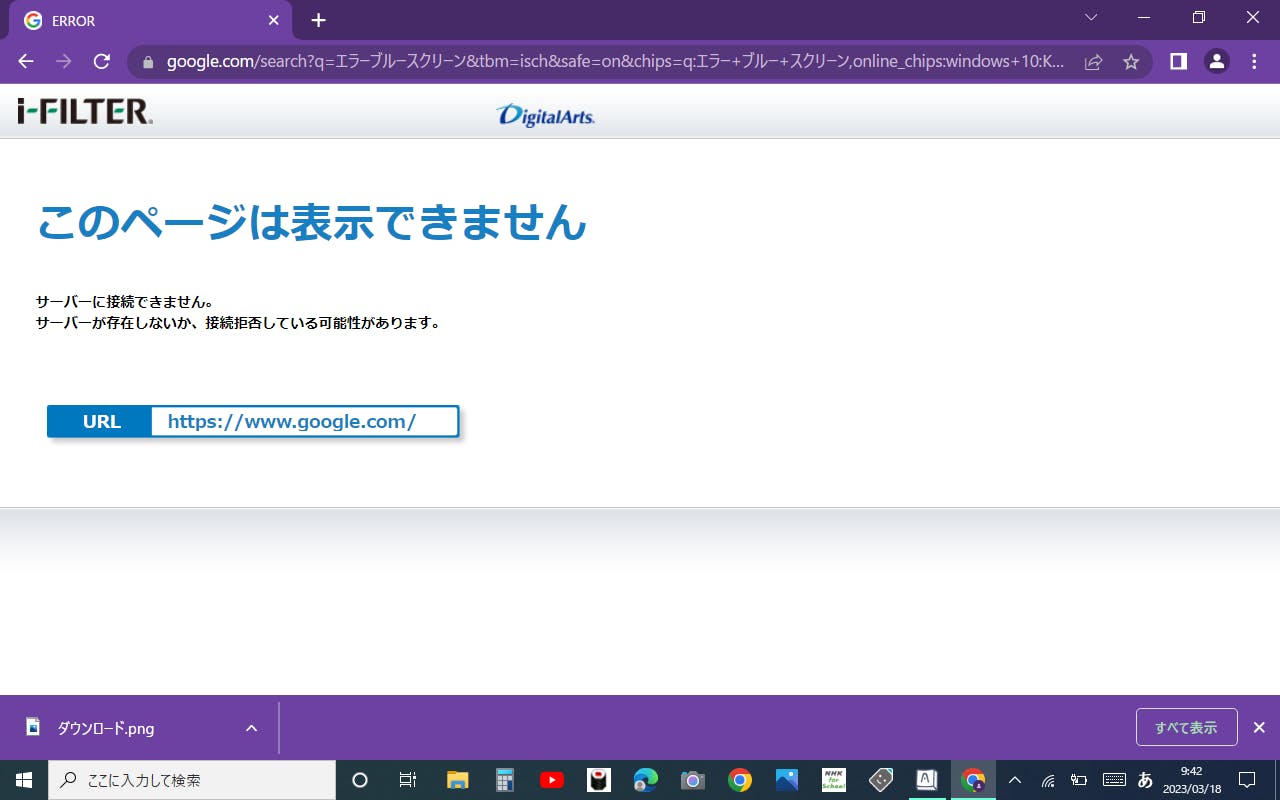Toggle the Japanese IME input mode
The height and width of the screenshot is (800, 1280).
[1145, 780]
